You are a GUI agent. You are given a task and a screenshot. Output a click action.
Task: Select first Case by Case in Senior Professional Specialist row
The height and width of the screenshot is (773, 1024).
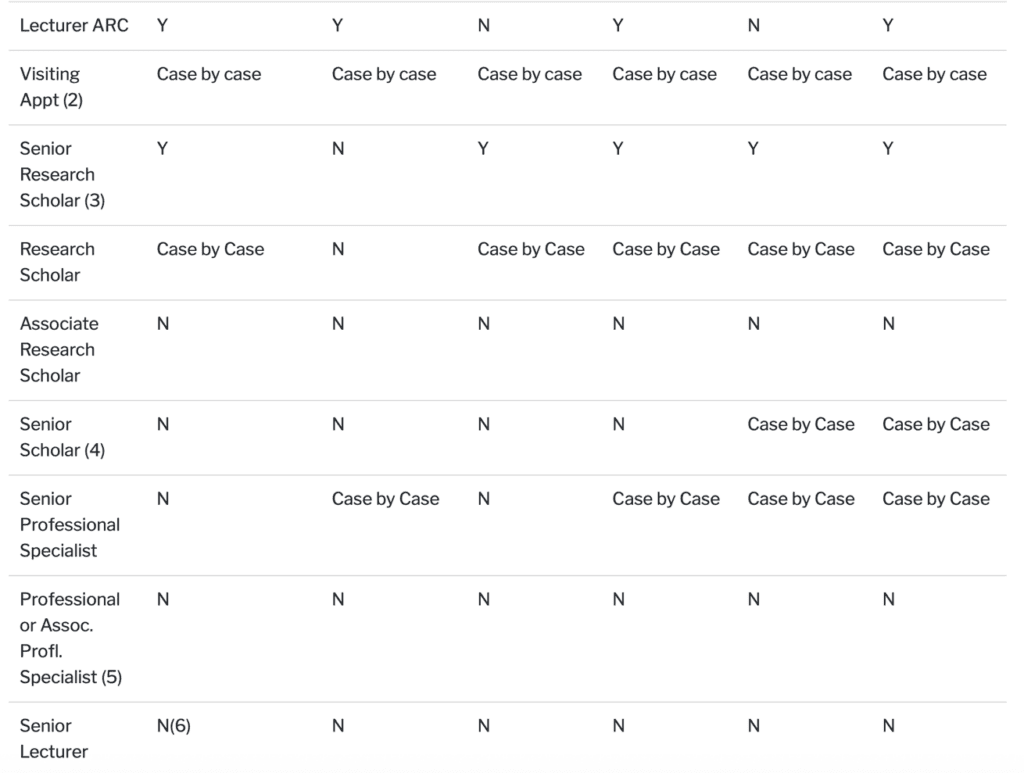(x=385, y=499)
